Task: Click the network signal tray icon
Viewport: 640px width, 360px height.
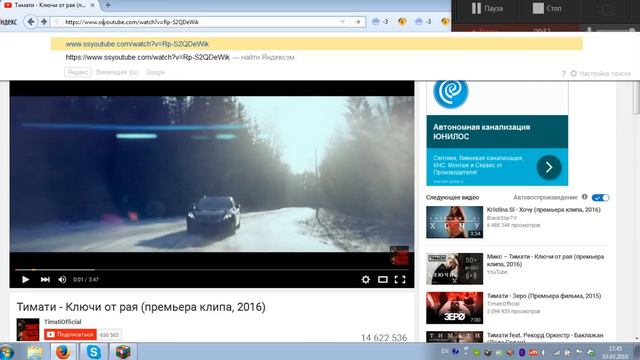Action: point(556,352)
